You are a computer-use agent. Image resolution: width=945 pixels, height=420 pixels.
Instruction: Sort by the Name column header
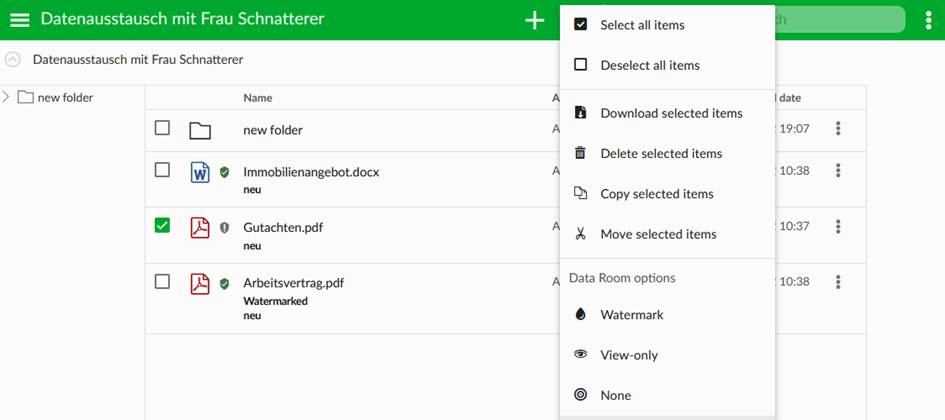pyautogui.click(x=258, y=98)
